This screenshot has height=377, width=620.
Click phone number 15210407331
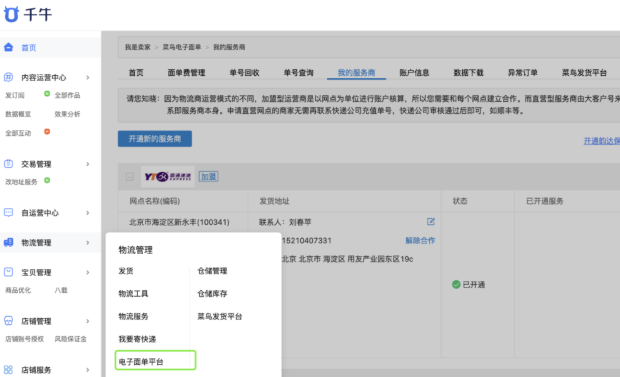point(307,241)
